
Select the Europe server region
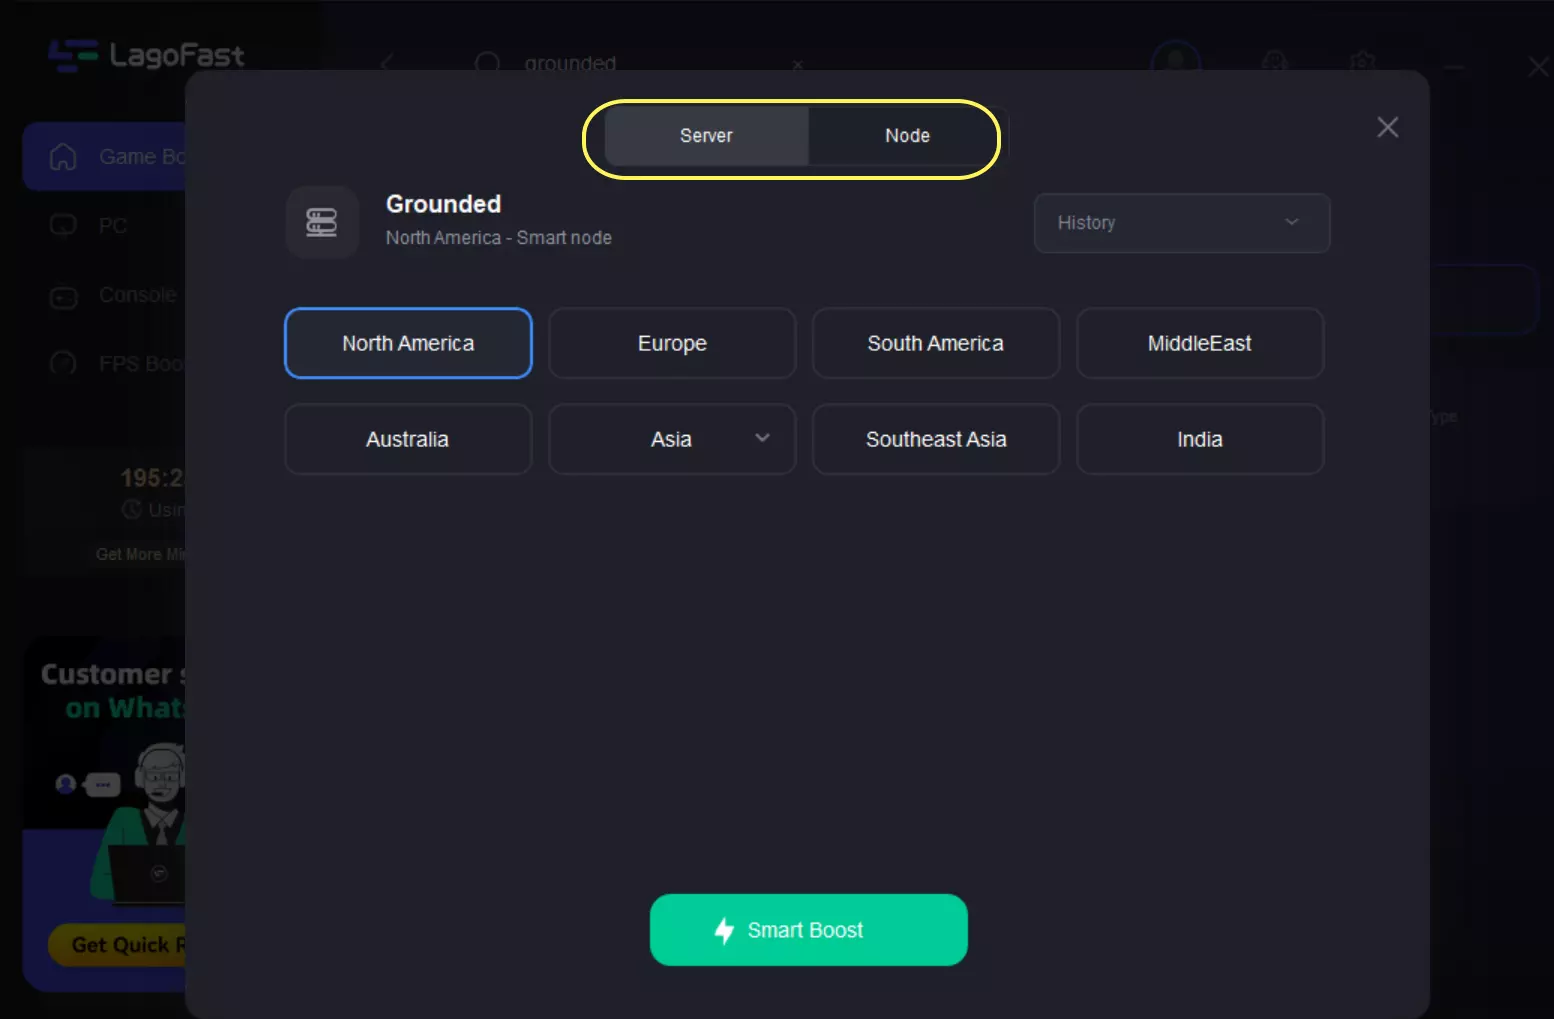click(x=672, y=343)
